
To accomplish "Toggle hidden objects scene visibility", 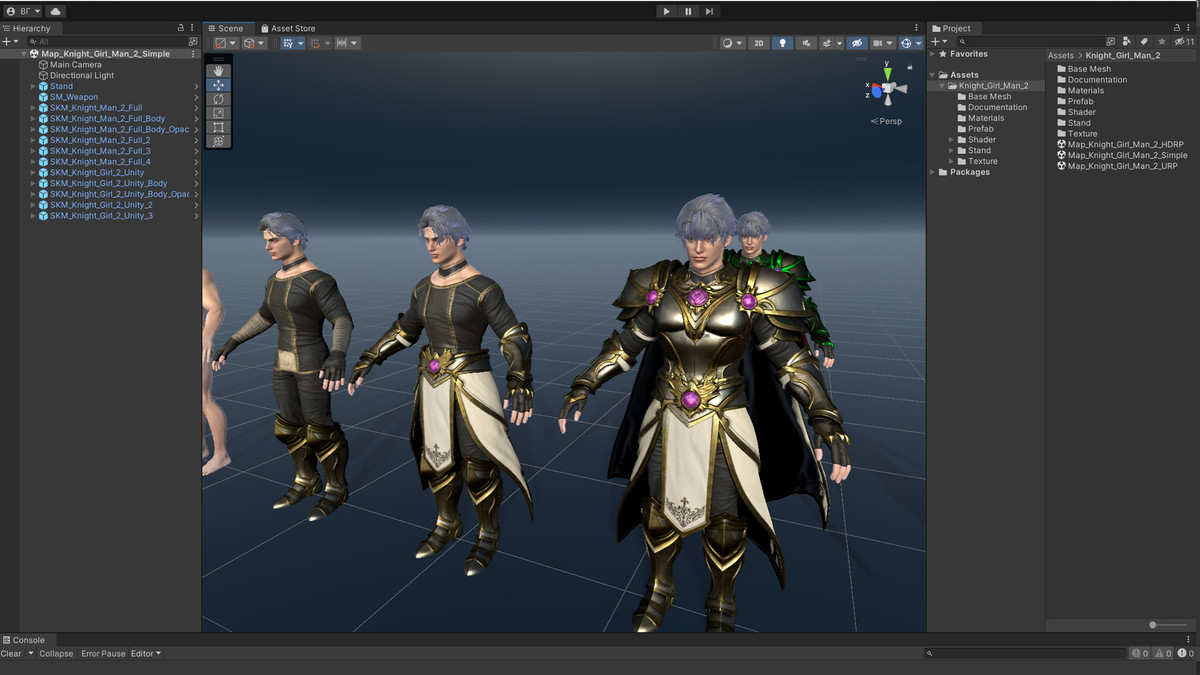I will 857,43.
